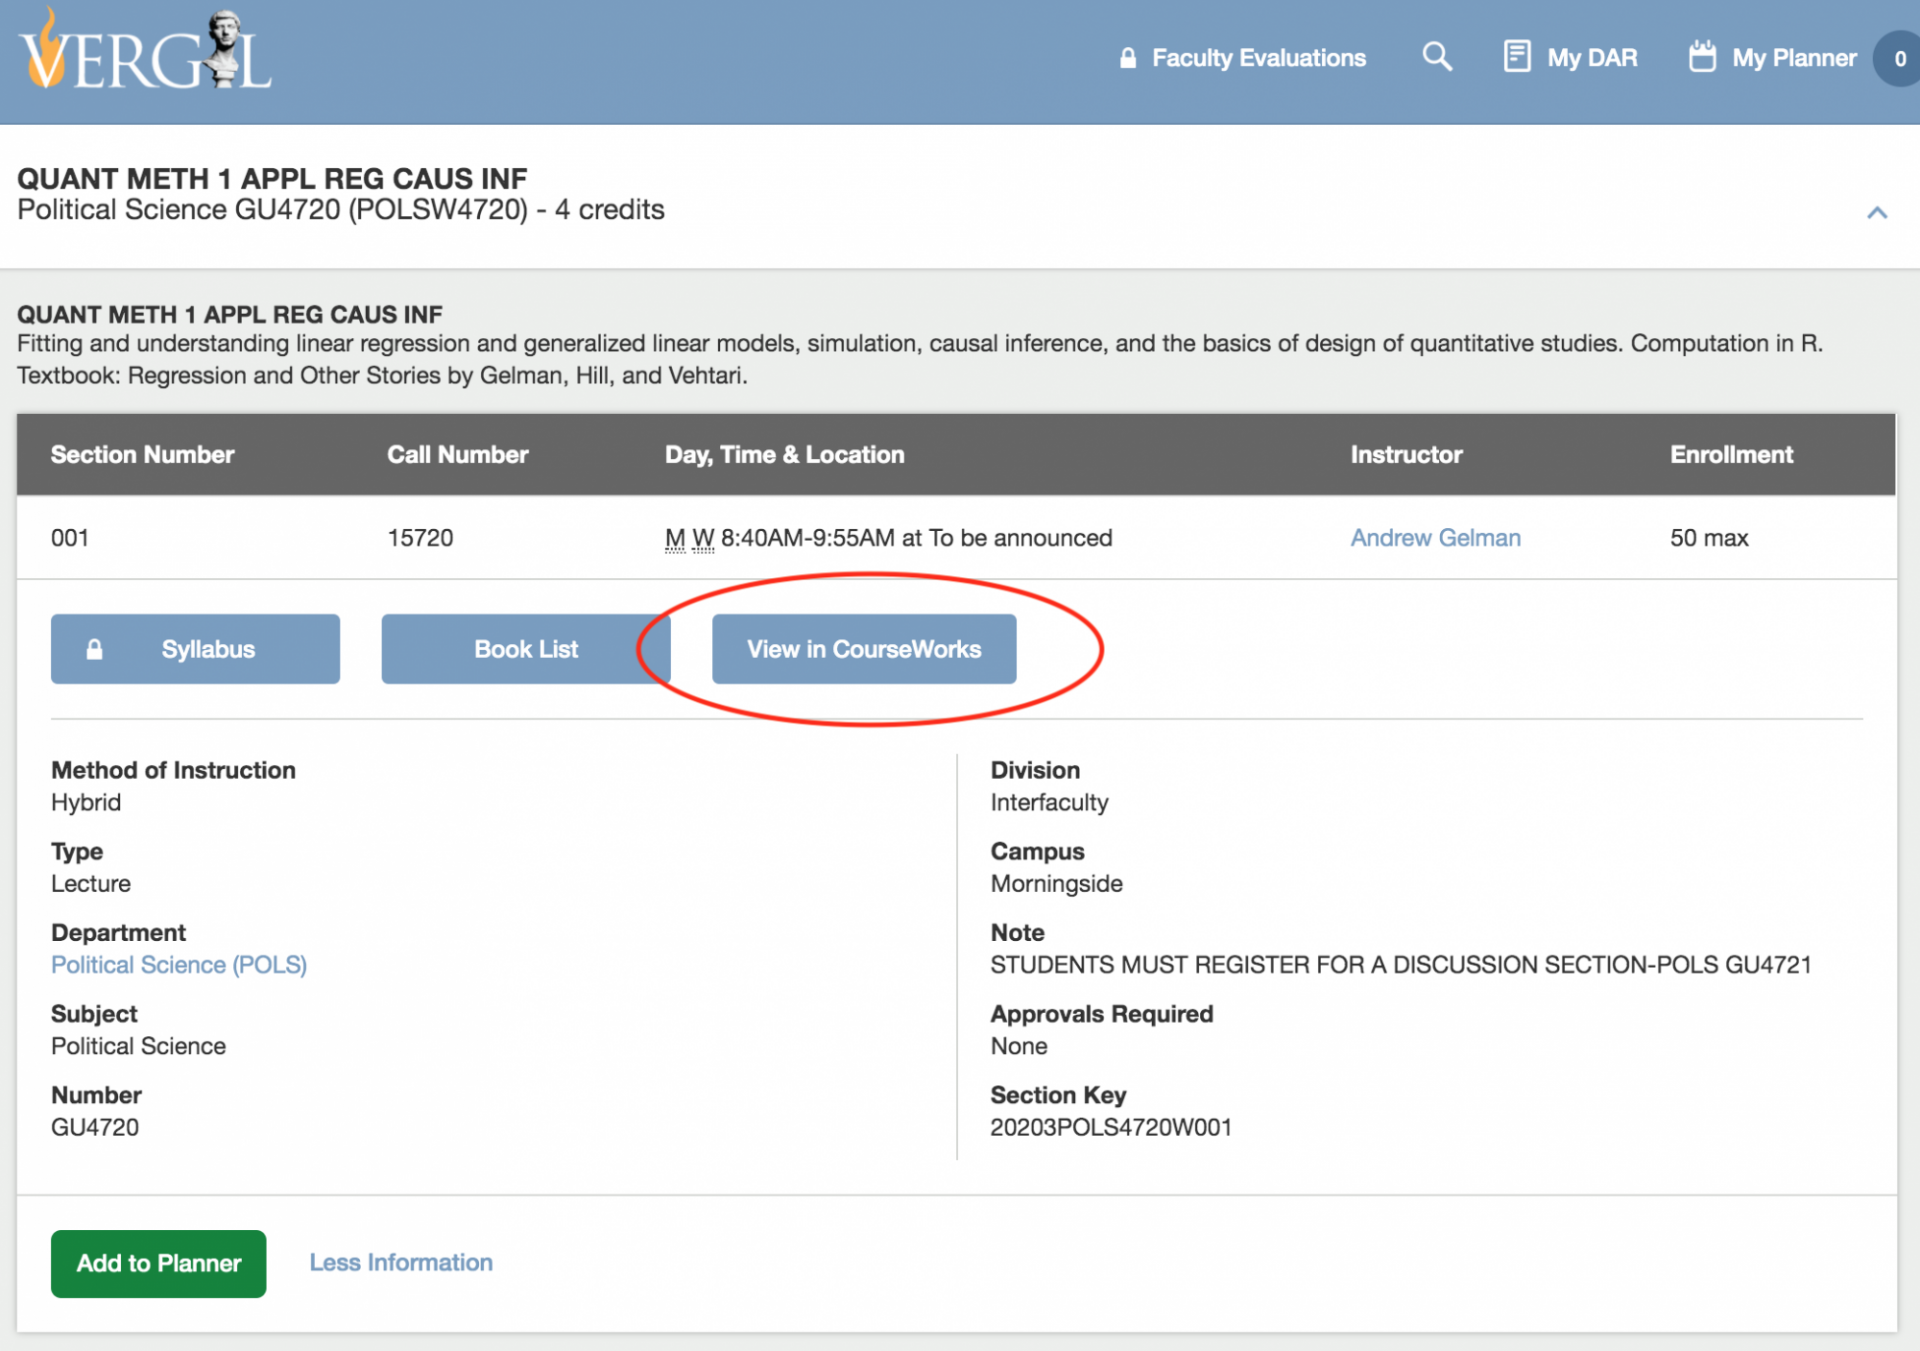Image resolution: width=1920 pixels, height=1351 pixels.
Task: Collapse details via Less Information
Action: (x=400, y=1262)
